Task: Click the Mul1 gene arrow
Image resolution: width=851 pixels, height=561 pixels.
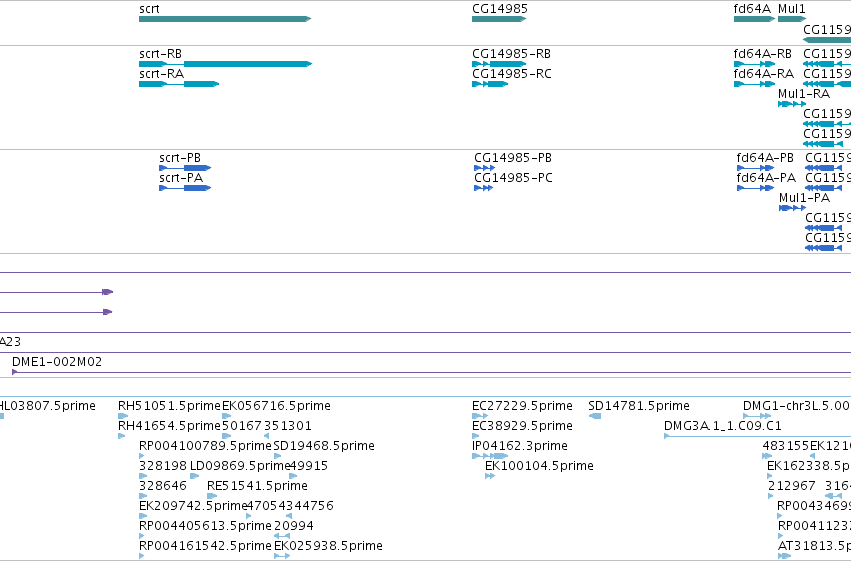Action: (792, 19)
